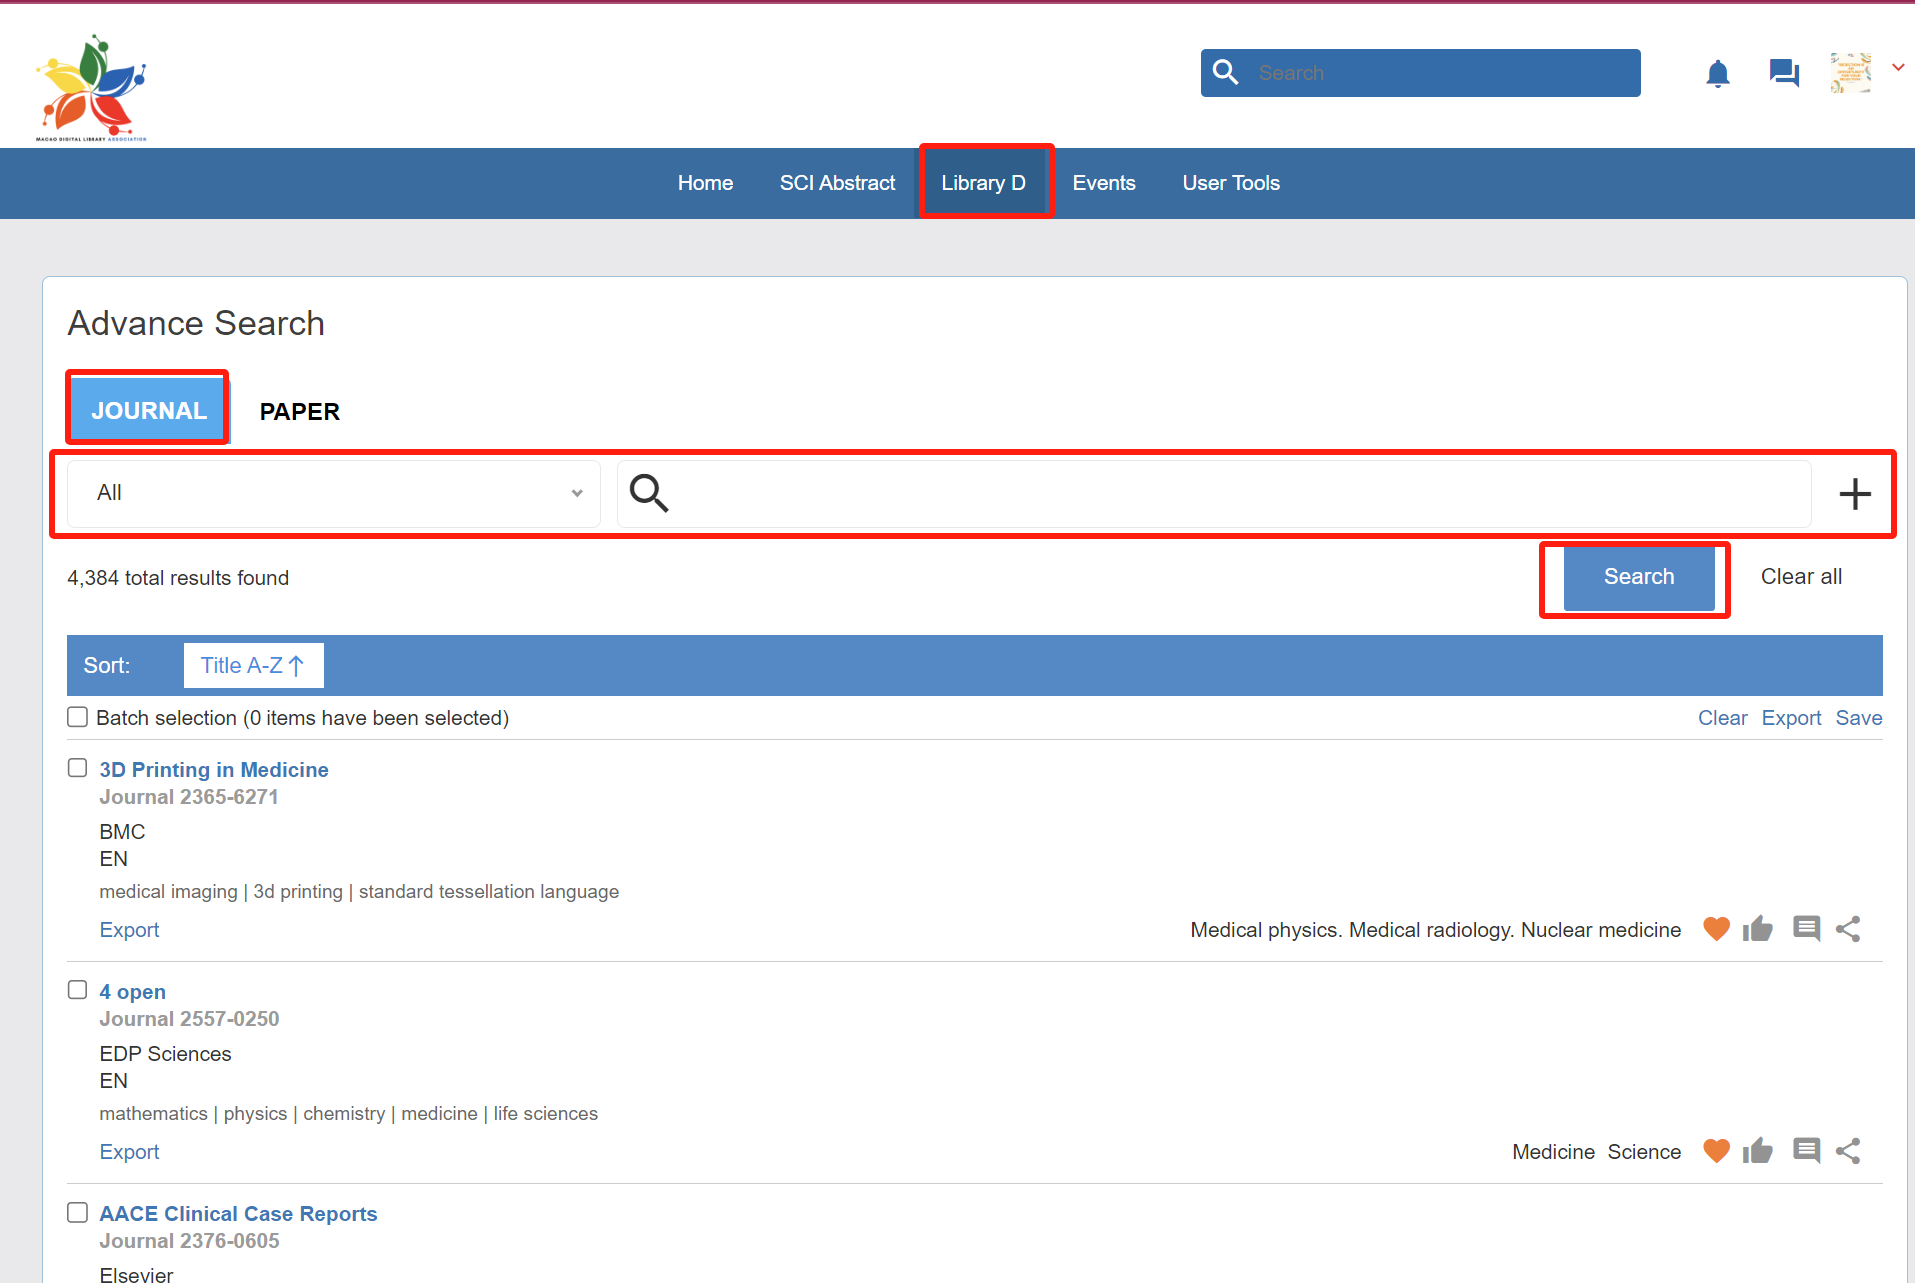Image resolution: width=1915 pixels, height=1283 pixels.
Task: Change sort order via Title A-Z
Action: click(253, 665)
